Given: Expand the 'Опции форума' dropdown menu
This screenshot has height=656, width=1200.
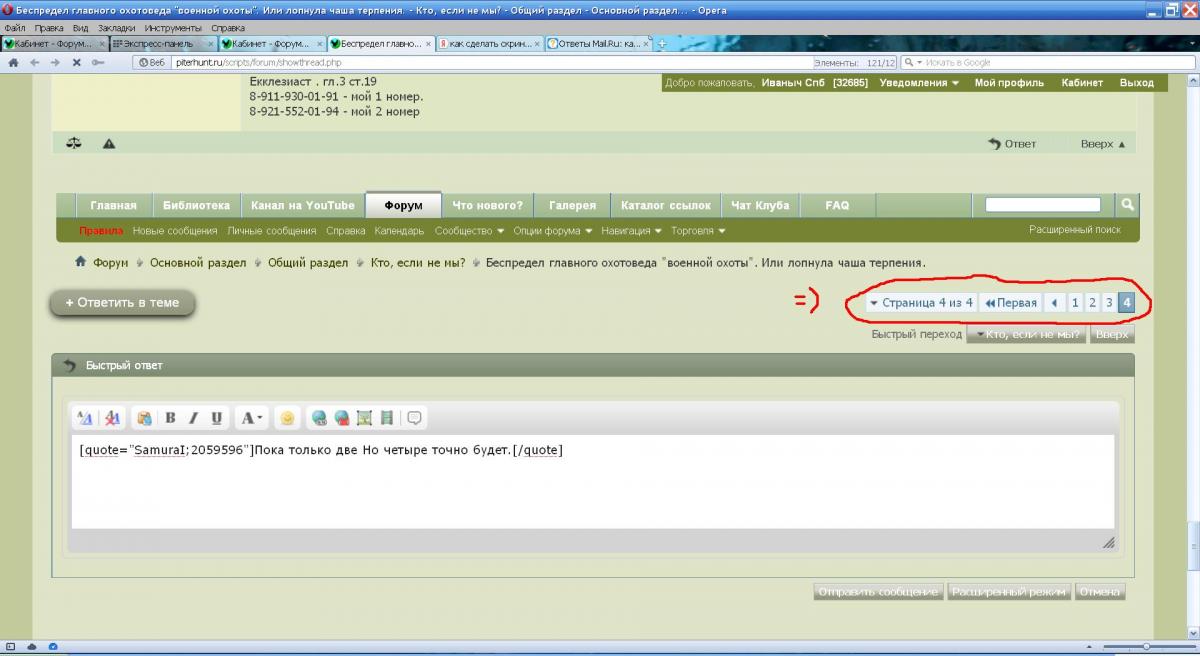Looking at the screenshot, I should tap(552, 231).
